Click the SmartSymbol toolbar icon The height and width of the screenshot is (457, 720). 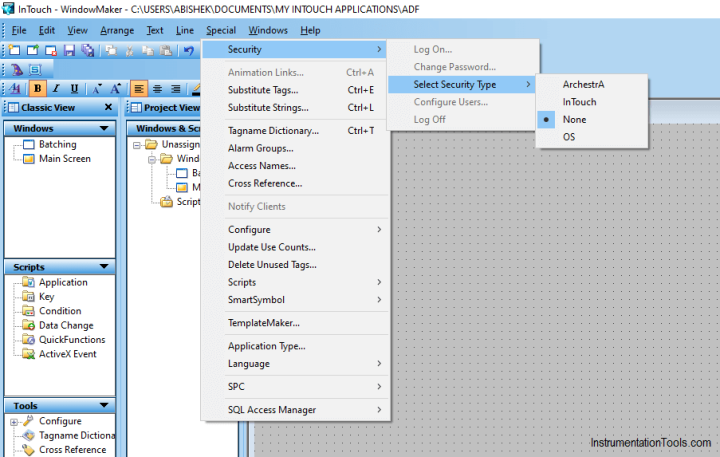(x=35, y=69)
